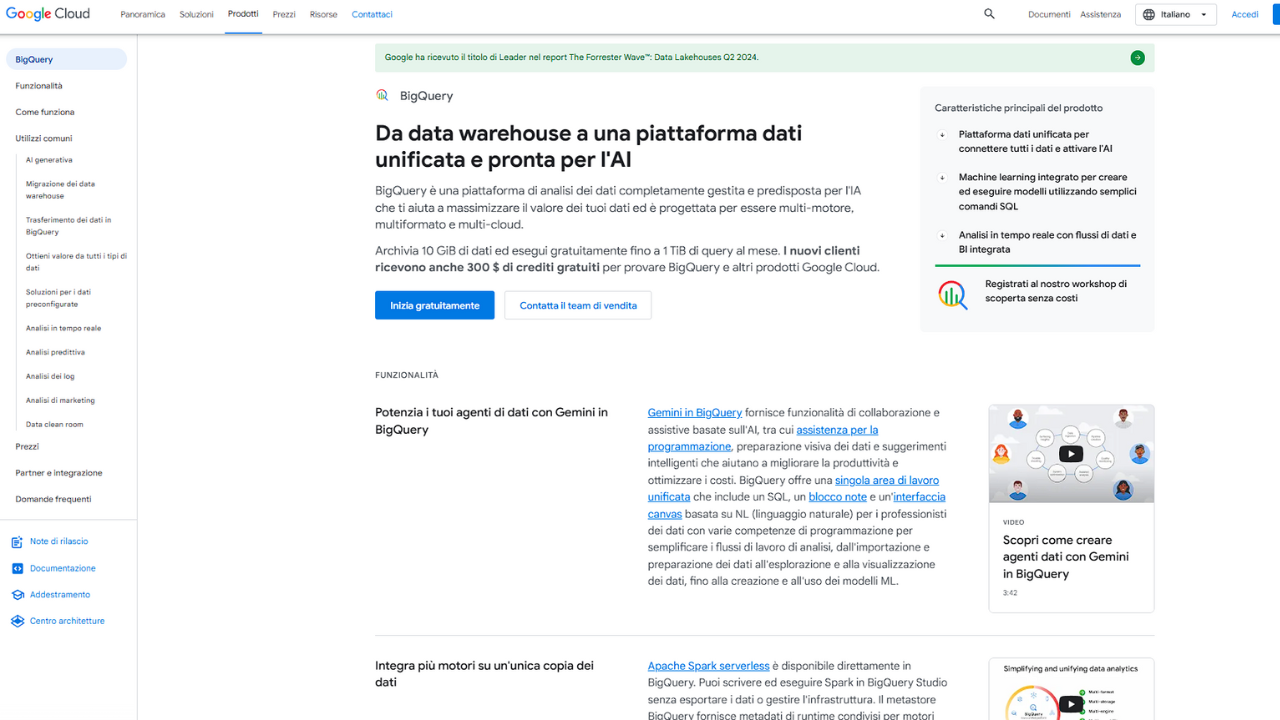Click Contatta il team di vendita button
Screen dimensions: 1280x720
pyautogui.click(x=577, y=305)
